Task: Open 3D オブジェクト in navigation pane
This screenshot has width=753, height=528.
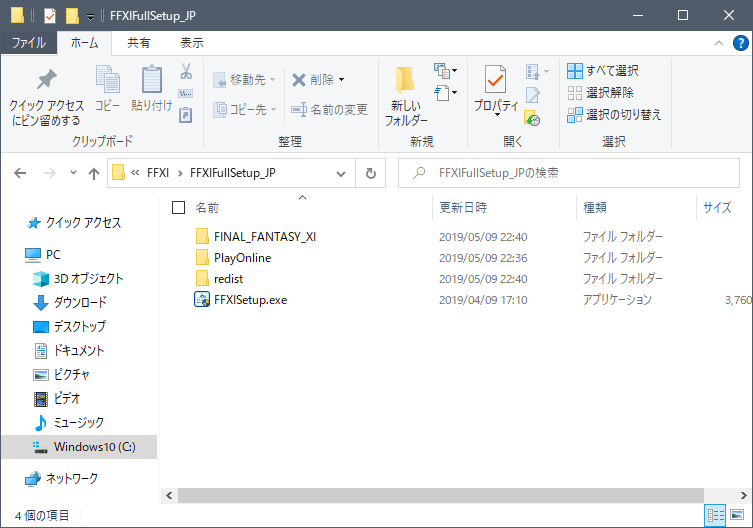Action: pyautogui.click(x=78, y=279)
